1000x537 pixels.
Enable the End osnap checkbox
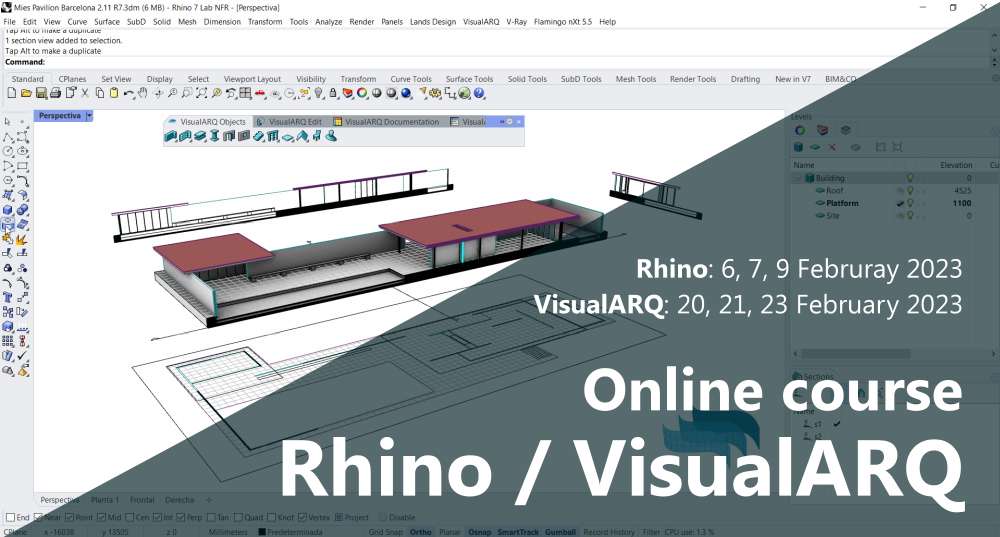coord(9,518)
